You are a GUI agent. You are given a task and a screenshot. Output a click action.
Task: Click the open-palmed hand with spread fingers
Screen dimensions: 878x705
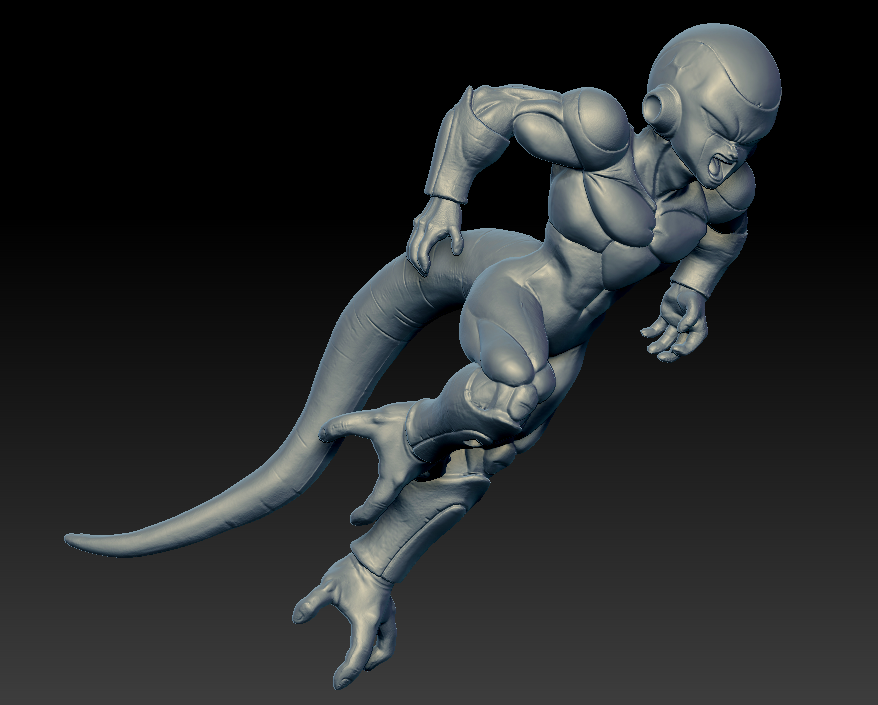[676, 328]
